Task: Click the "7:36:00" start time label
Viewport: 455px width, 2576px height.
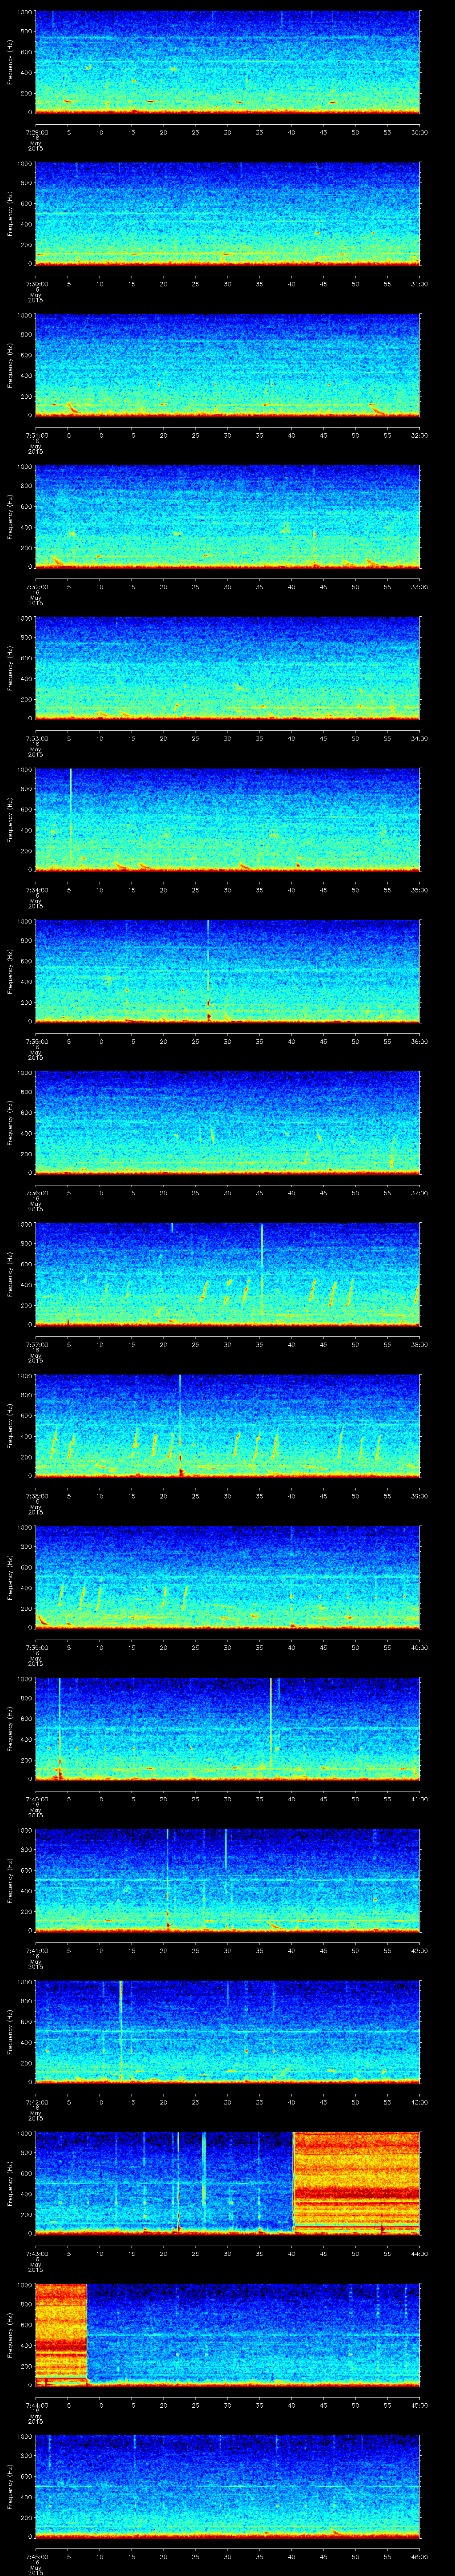Action: point(36,1192)
